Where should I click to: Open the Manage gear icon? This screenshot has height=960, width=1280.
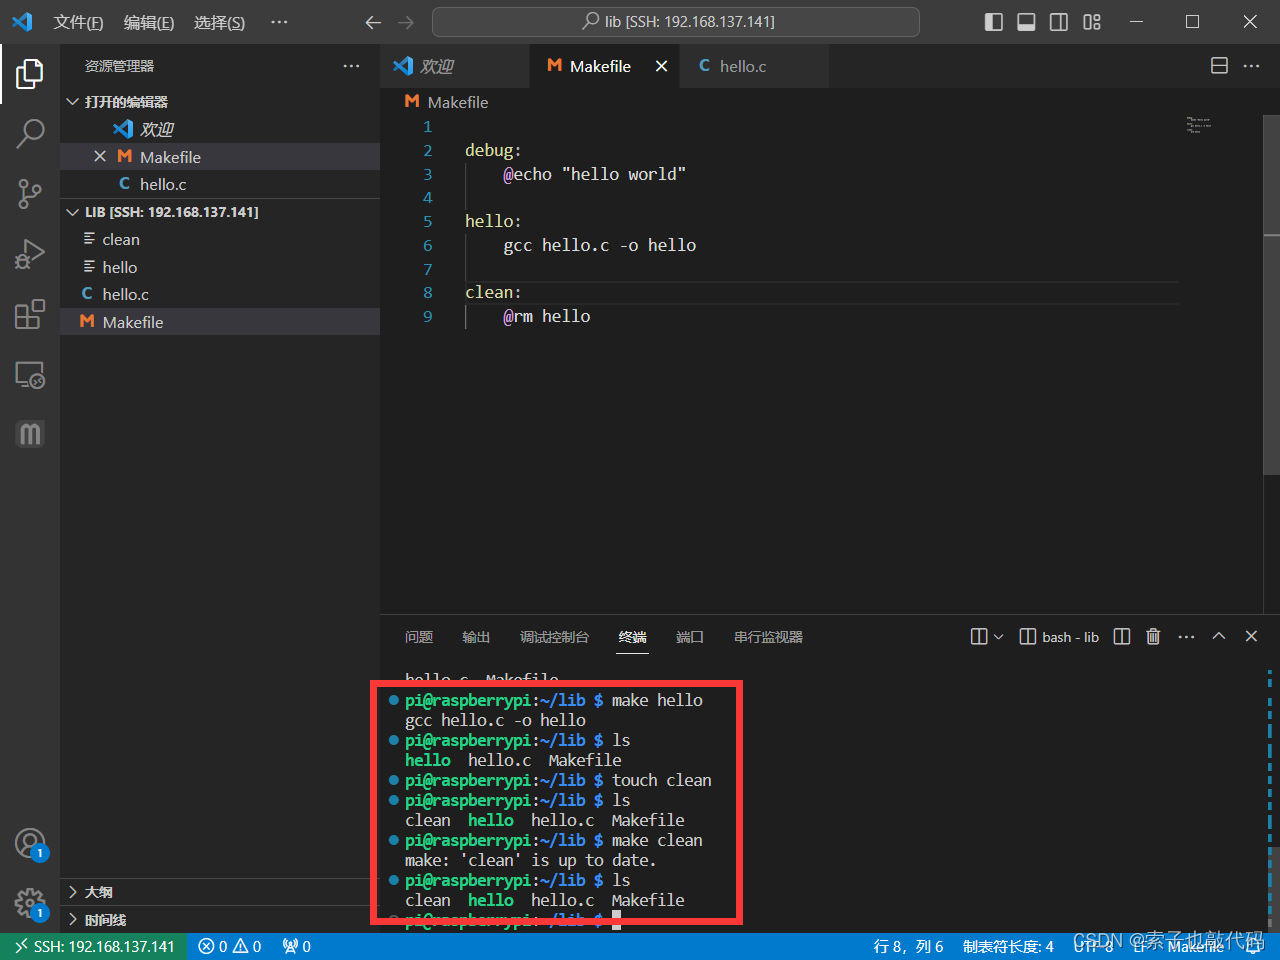[x=30, y=904]
